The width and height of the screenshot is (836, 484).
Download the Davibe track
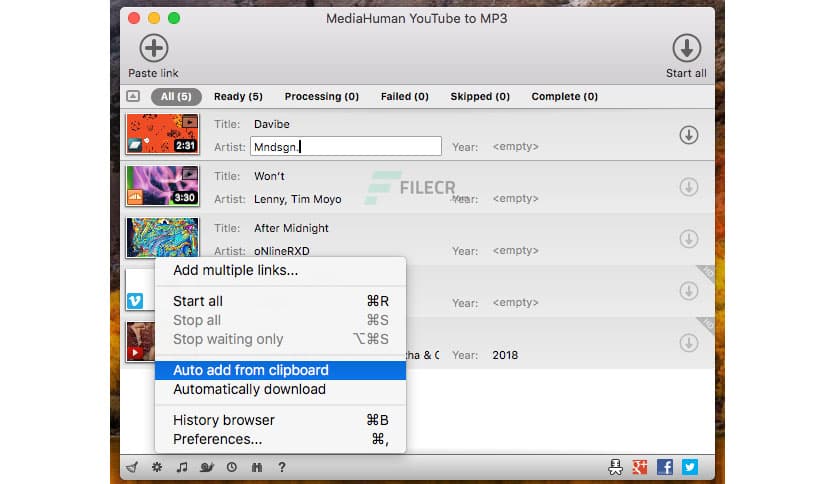point(688,135)
